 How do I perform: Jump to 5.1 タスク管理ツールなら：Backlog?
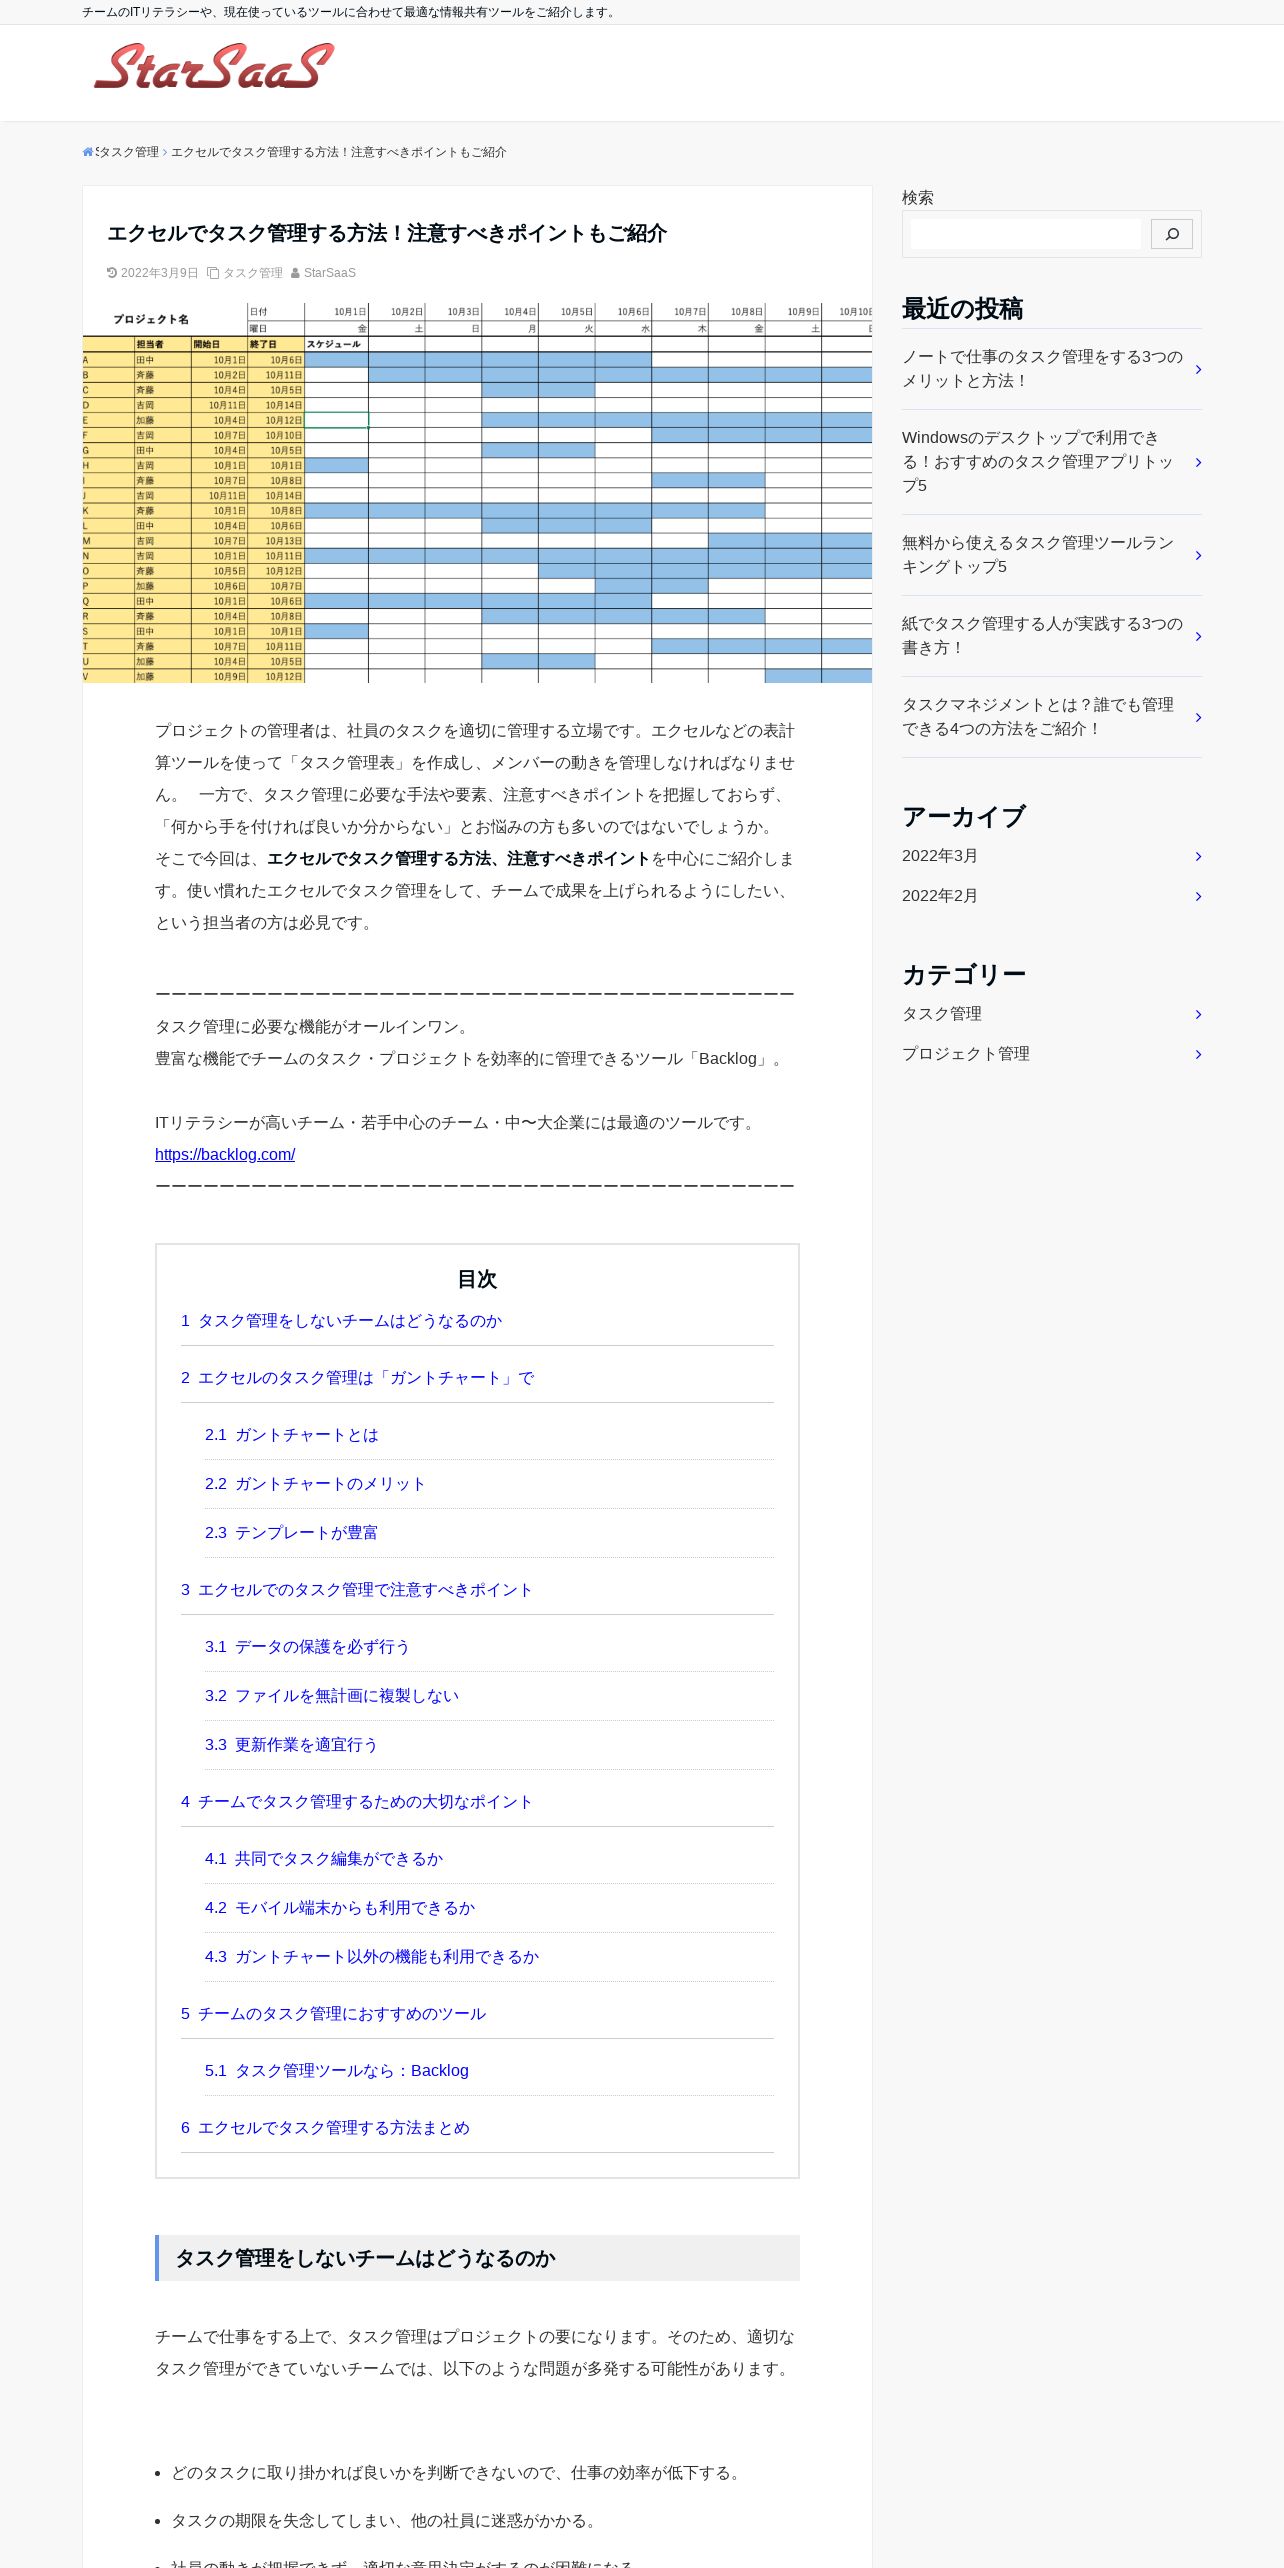coord(337,2071)
